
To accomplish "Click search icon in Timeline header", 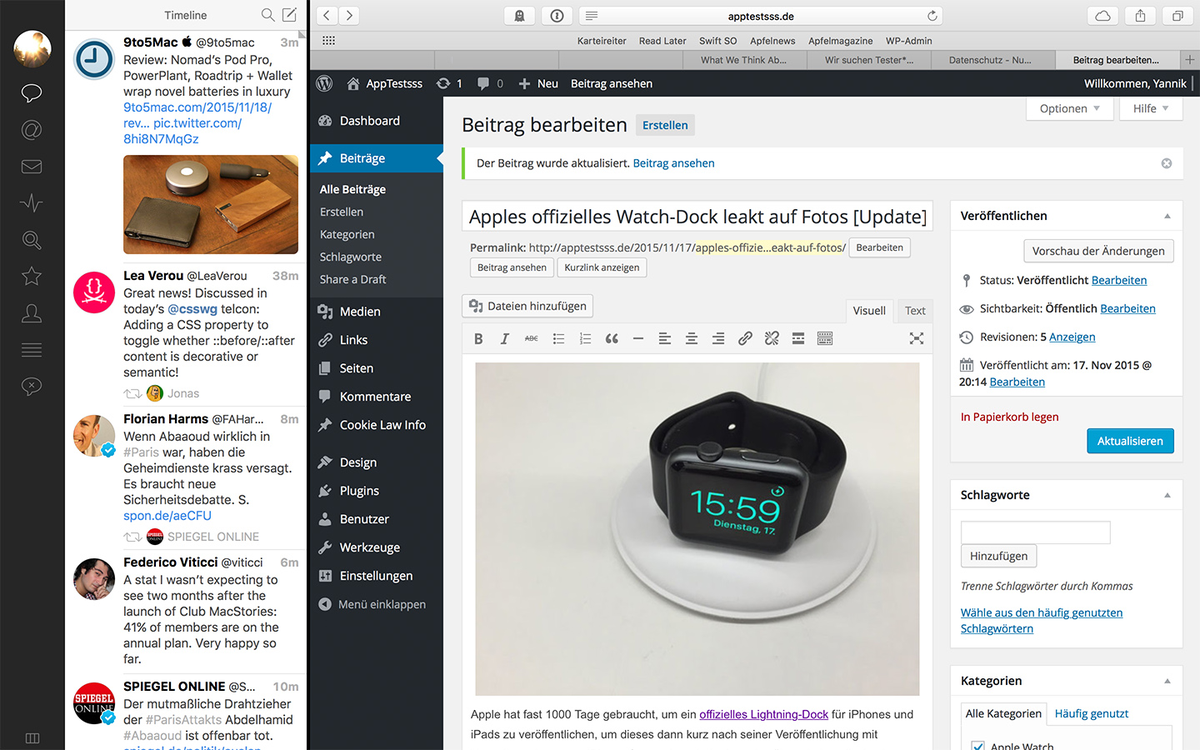I will point(267,15).
